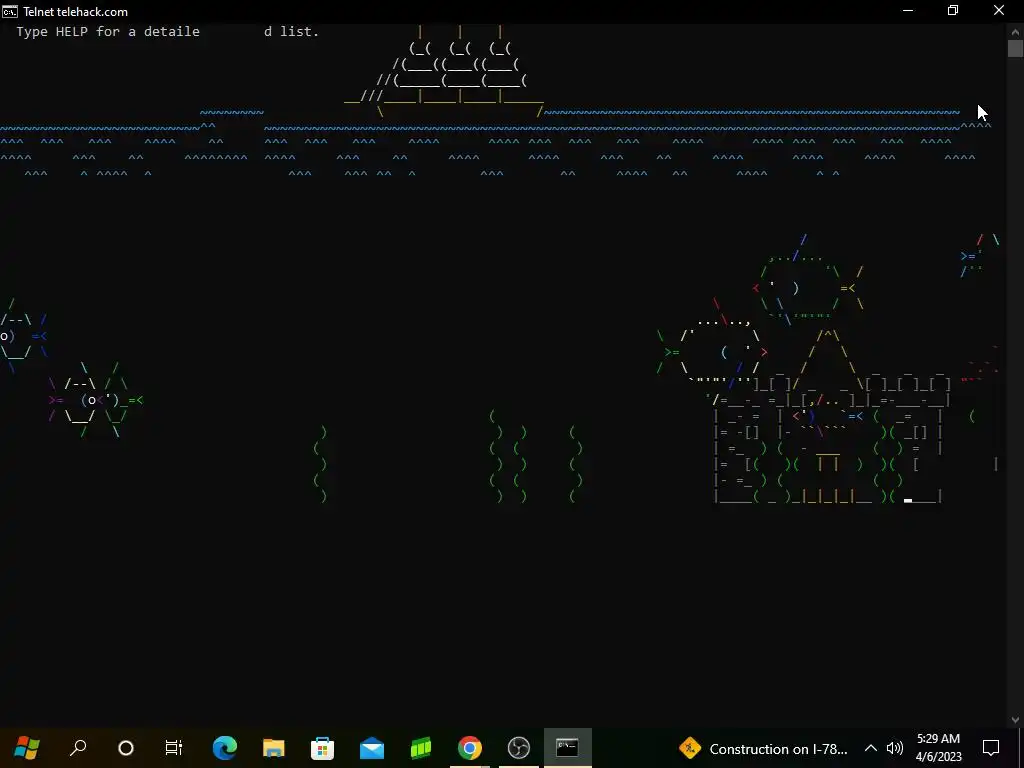Open the volume control
Viewport: 1024px width, 768px height.
point(895,748)
